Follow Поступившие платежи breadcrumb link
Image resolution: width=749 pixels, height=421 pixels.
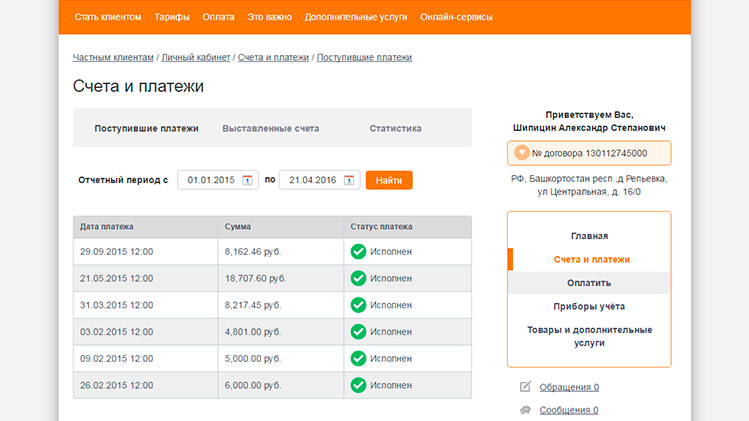[364, 57]
